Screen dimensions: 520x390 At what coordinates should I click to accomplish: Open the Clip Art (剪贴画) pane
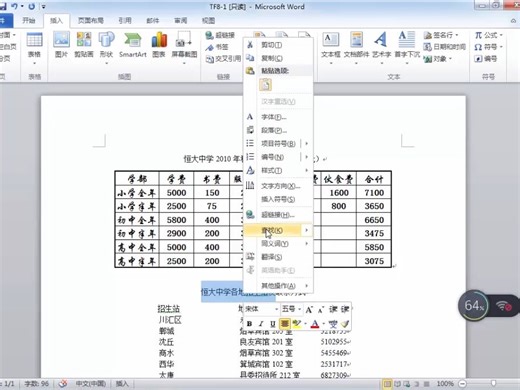[x=84, y=45]
